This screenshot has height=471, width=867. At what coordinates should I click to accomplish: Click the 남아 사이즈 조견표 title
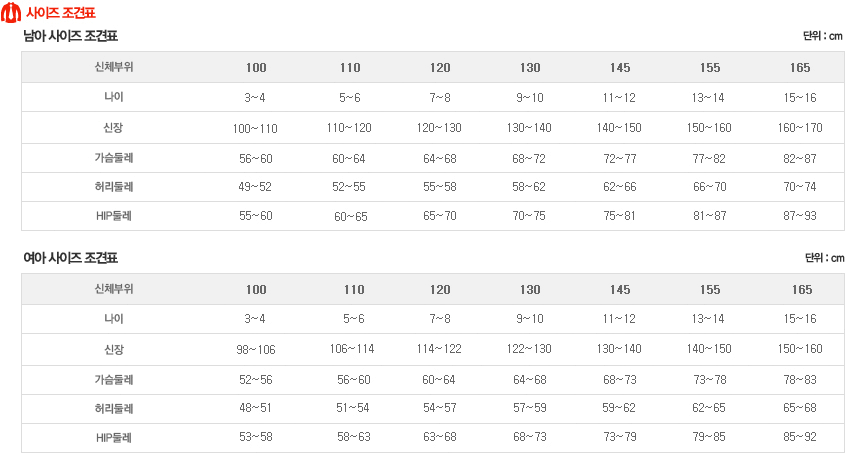70,36
